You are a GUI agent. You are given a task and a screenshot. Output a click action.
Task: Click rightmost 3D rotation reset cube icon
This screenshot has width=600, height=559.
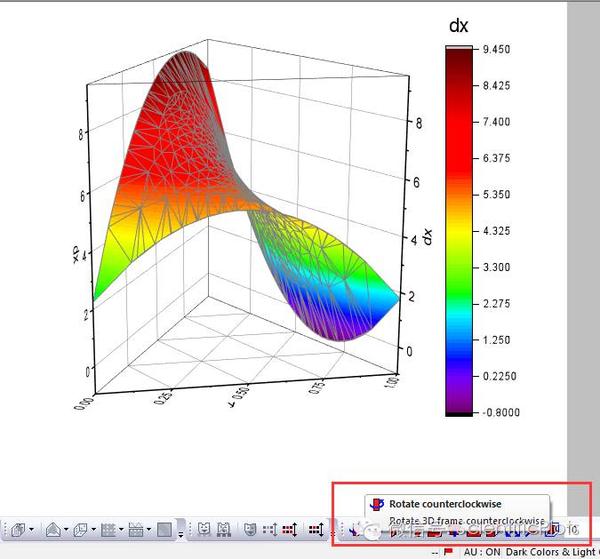(552, 530)
